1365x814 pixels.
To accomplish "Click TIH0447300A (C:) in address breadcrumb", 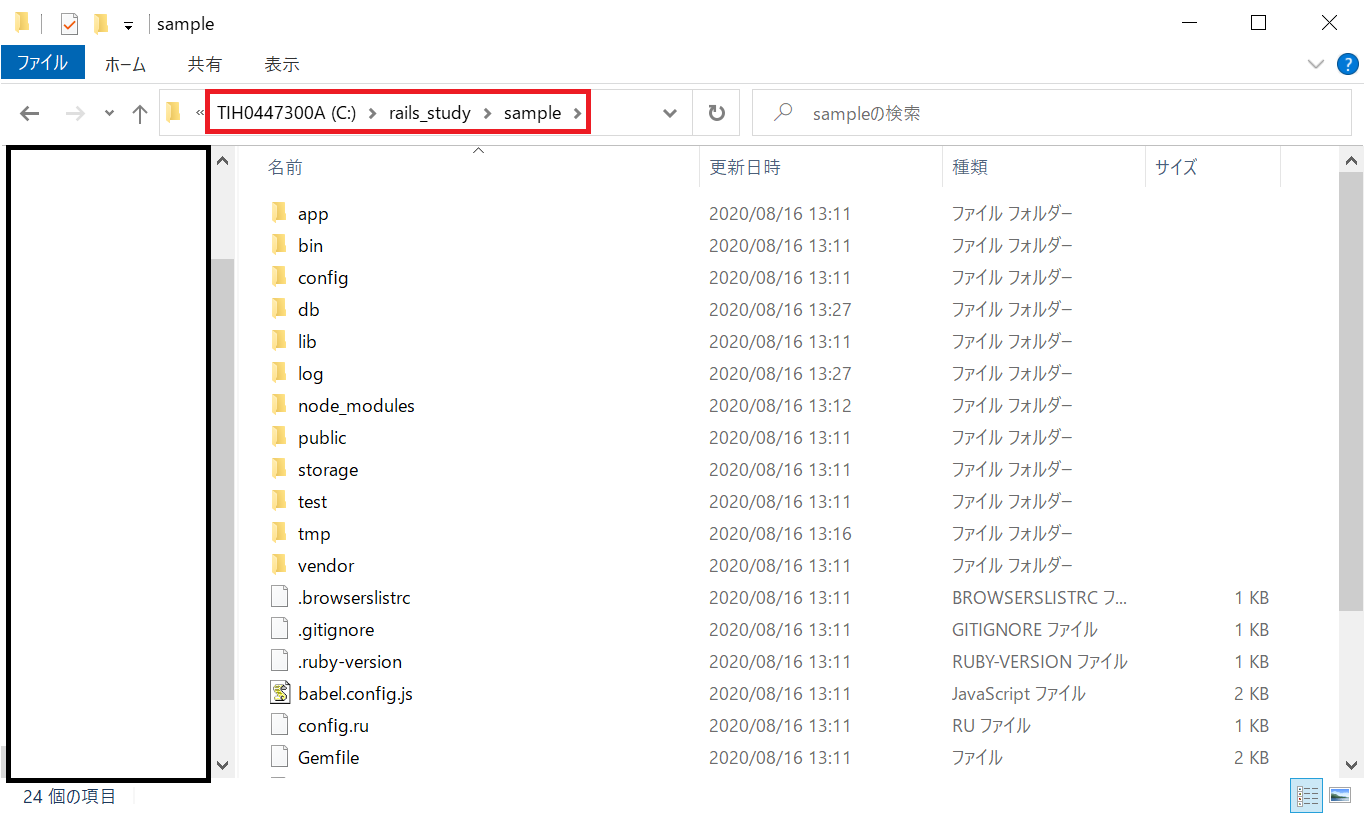I will (x=287, y=113).
